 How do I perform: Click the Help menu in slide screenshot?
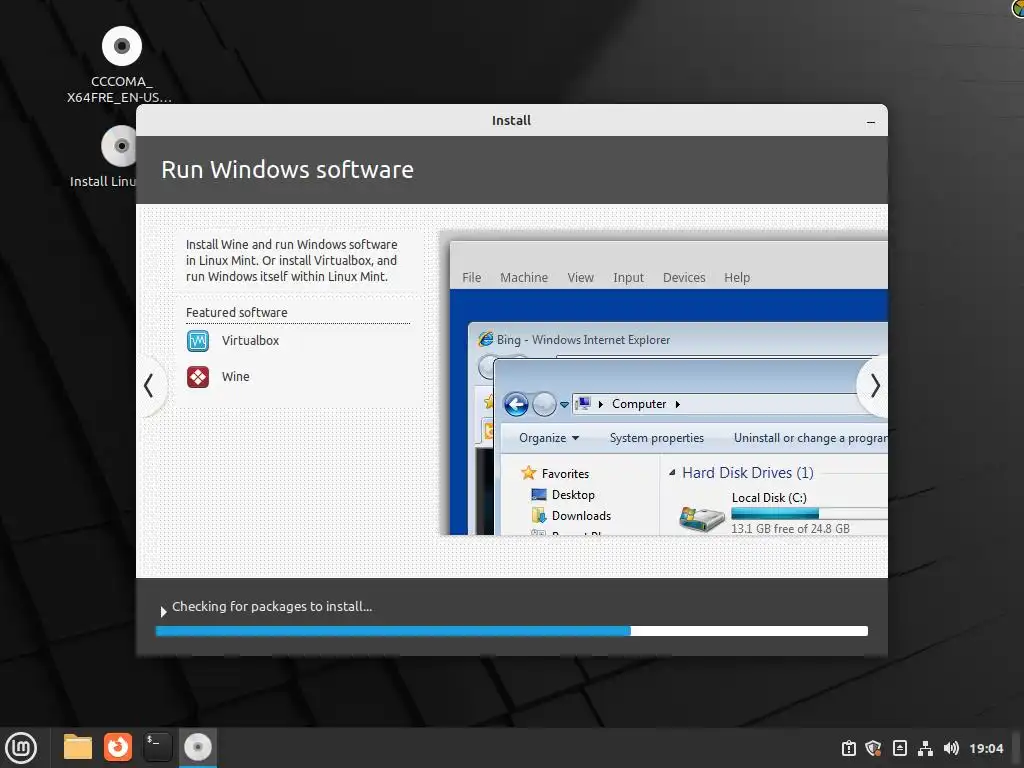[737, 278]
